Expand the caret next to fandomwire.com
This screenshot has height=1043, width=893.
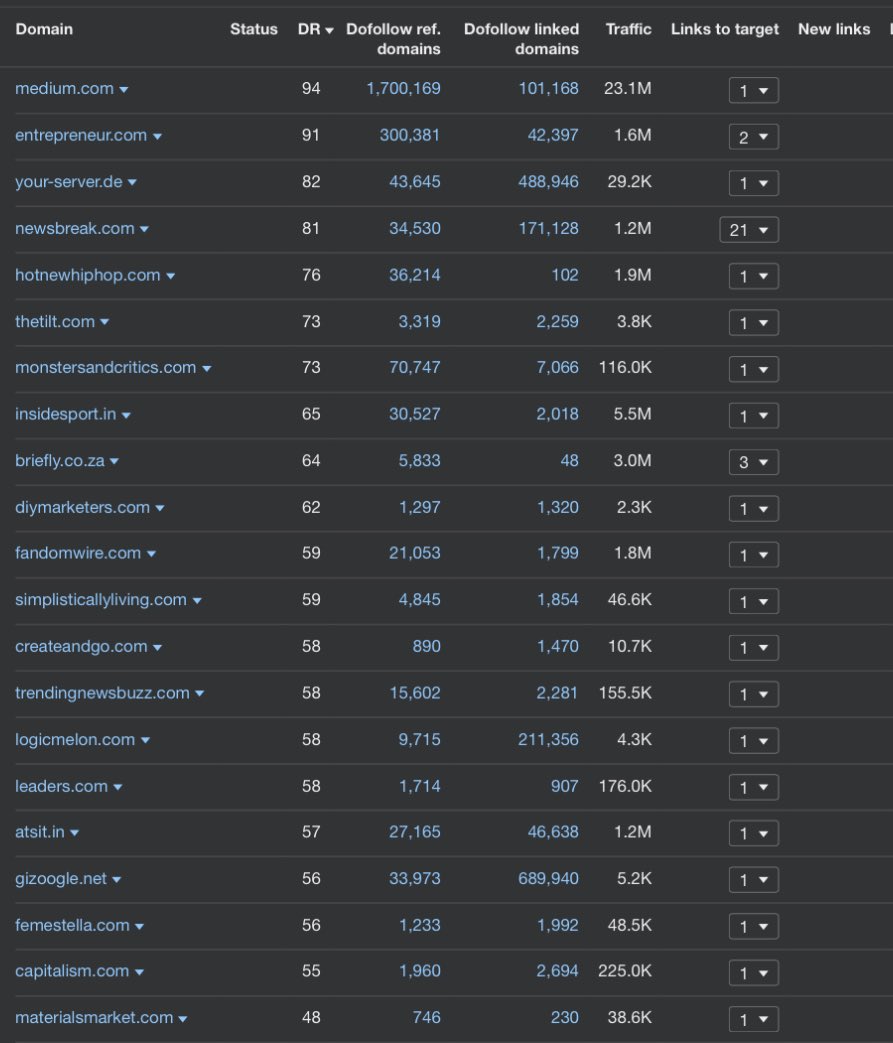click(x=151, y=554)
